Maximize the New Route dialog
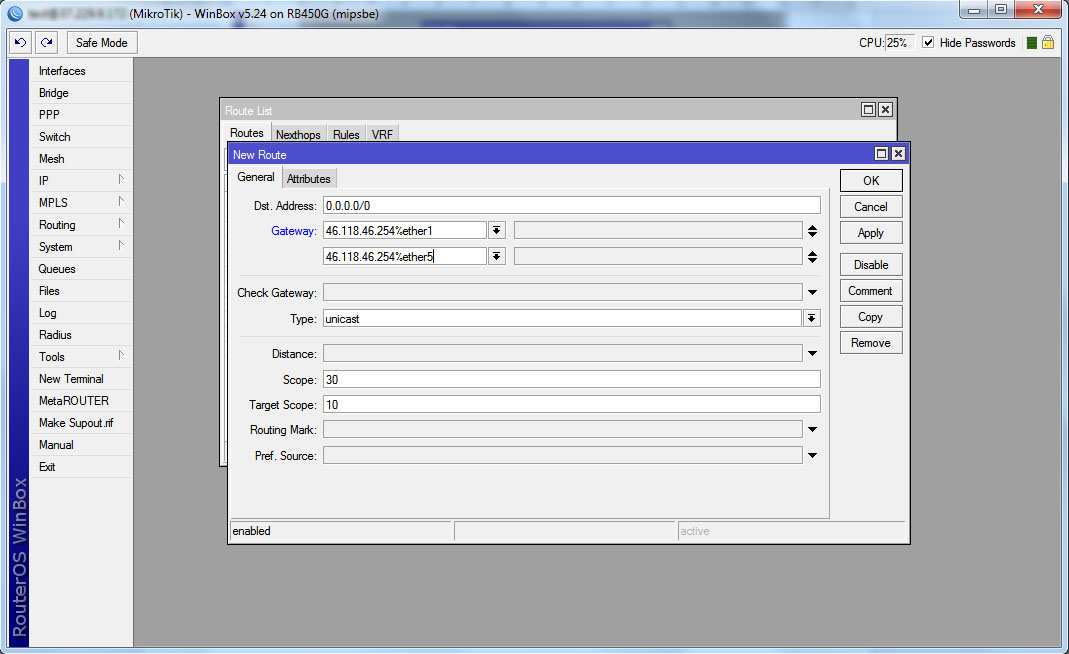The height and width of the screenshot is (654, 1069). [881, 154]
